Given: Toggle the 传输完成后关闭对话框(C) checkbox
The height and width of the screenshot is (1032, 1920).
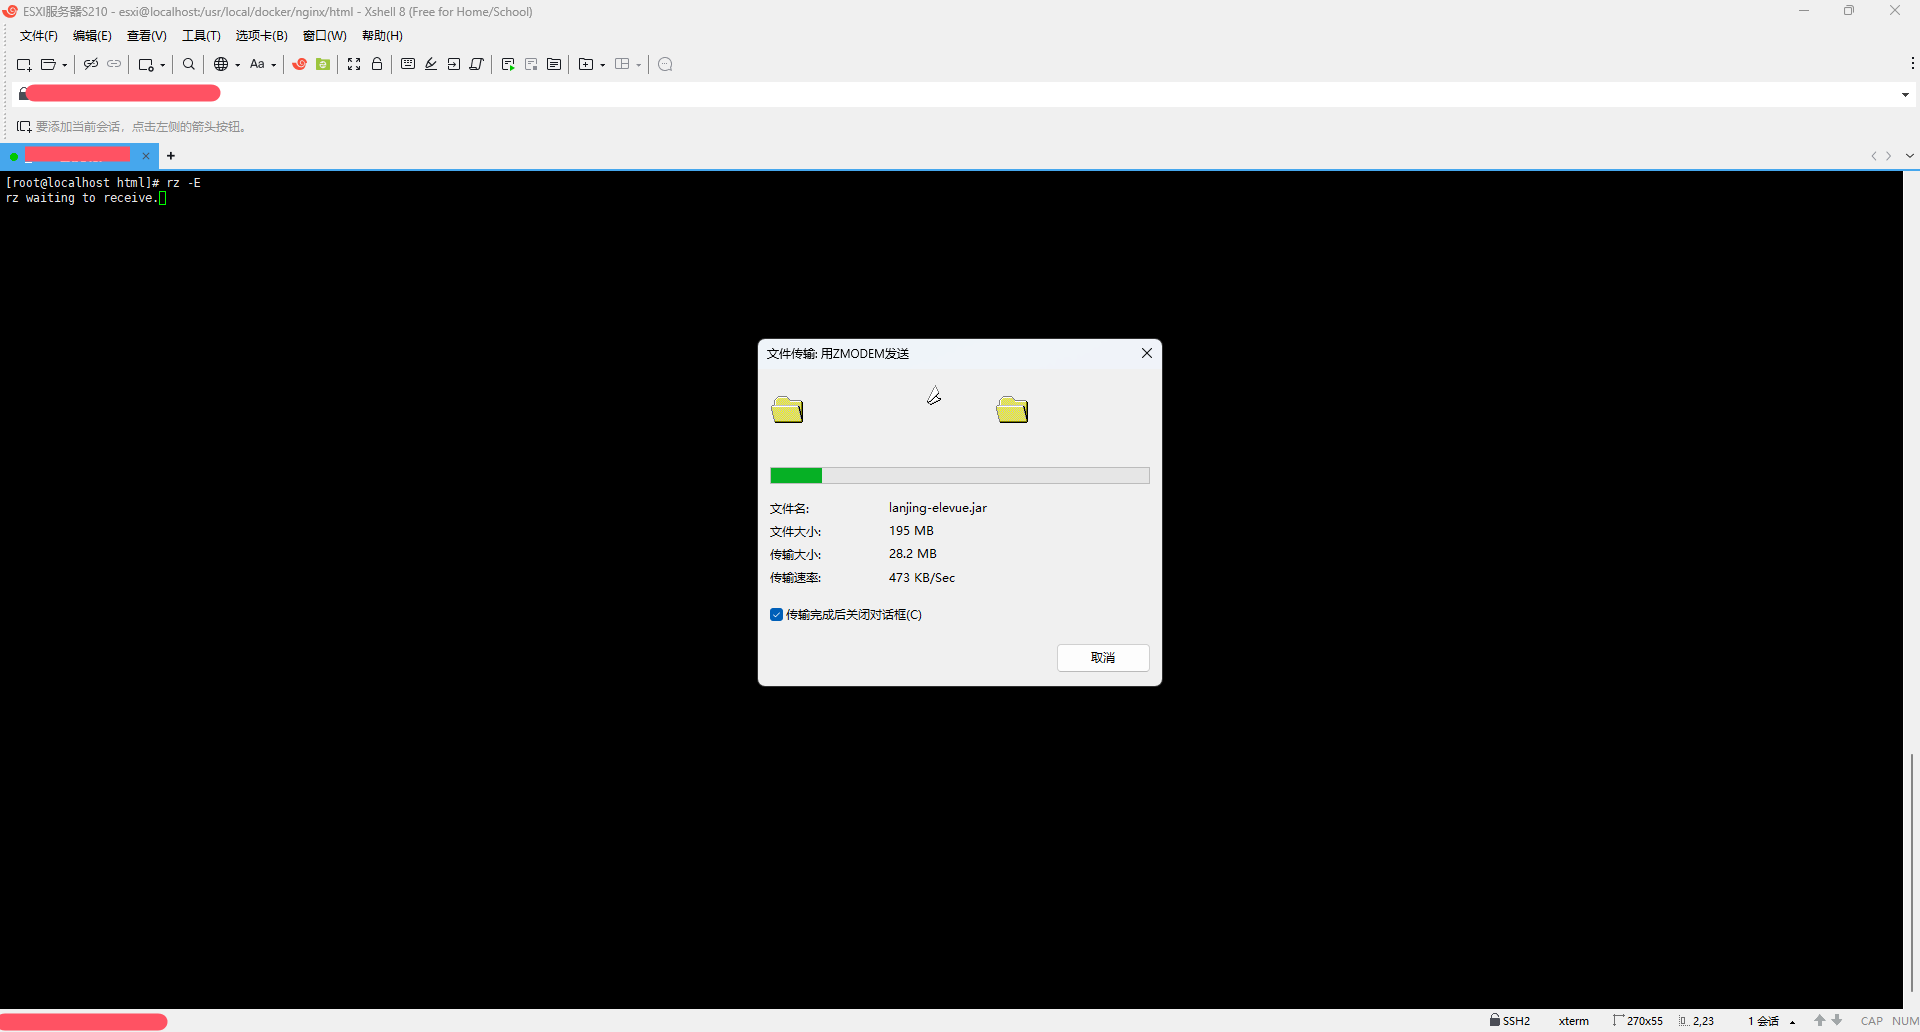Looking at the screenshot, I should tap(776, 614).
